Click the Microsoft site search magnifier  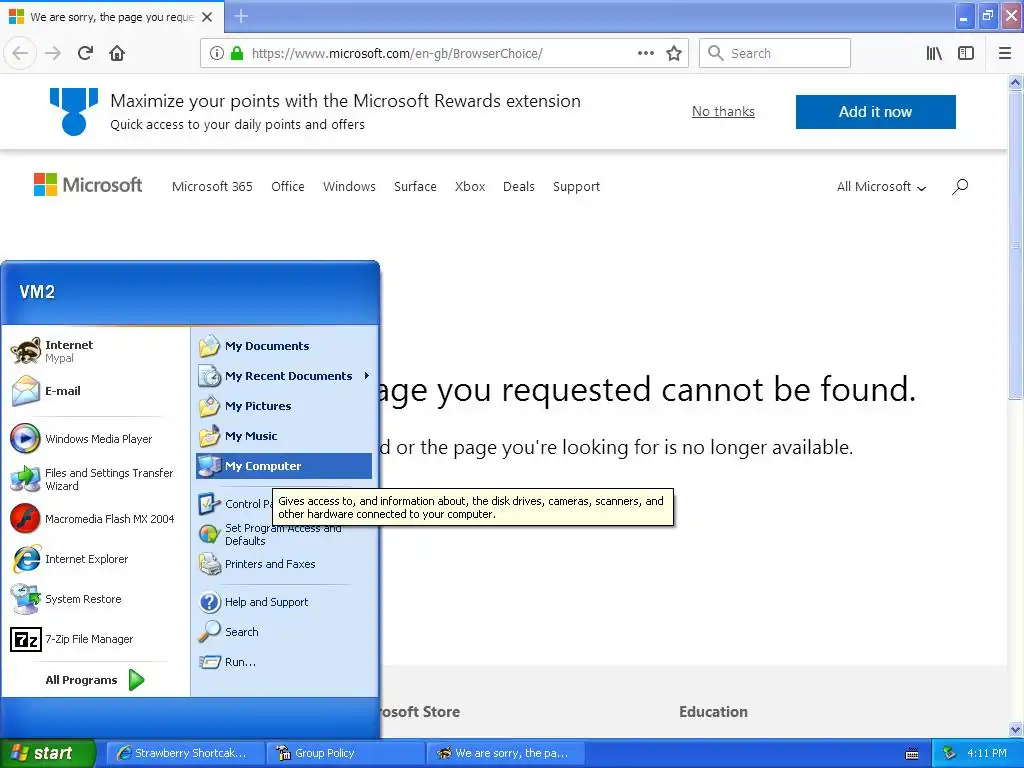point(959,187)
